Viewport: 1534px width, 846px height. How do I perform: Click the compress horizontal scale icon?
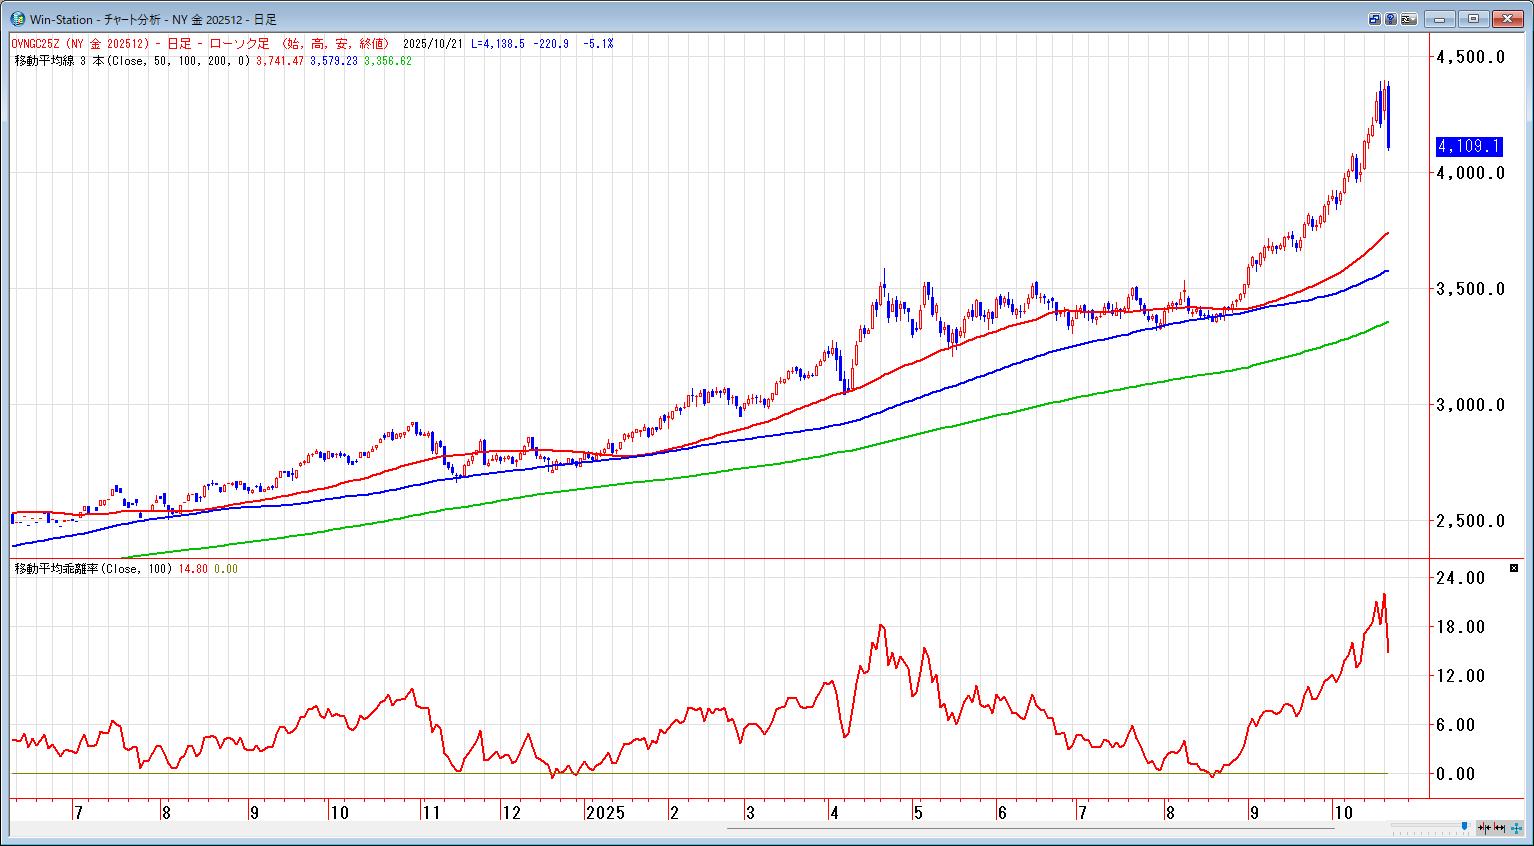(1485, 828)
